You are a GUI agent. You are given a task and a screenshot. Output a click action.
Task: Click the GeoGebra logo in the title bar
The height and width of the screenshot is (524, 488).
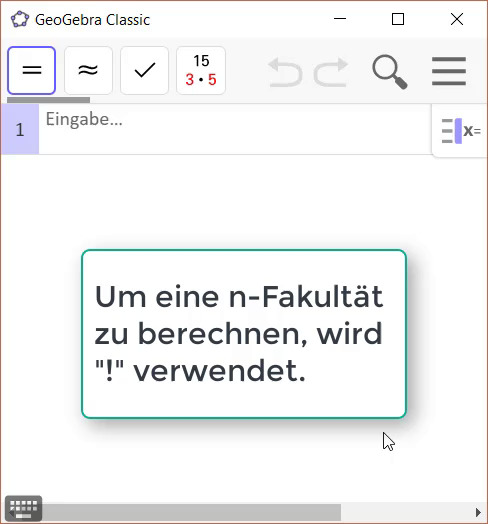20,19
